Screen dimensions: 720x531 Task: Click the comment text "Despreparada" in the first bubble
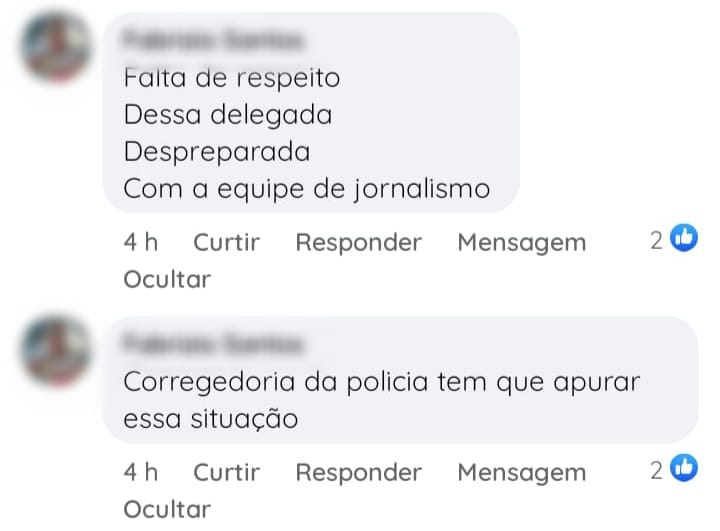(x=216, y=152)
